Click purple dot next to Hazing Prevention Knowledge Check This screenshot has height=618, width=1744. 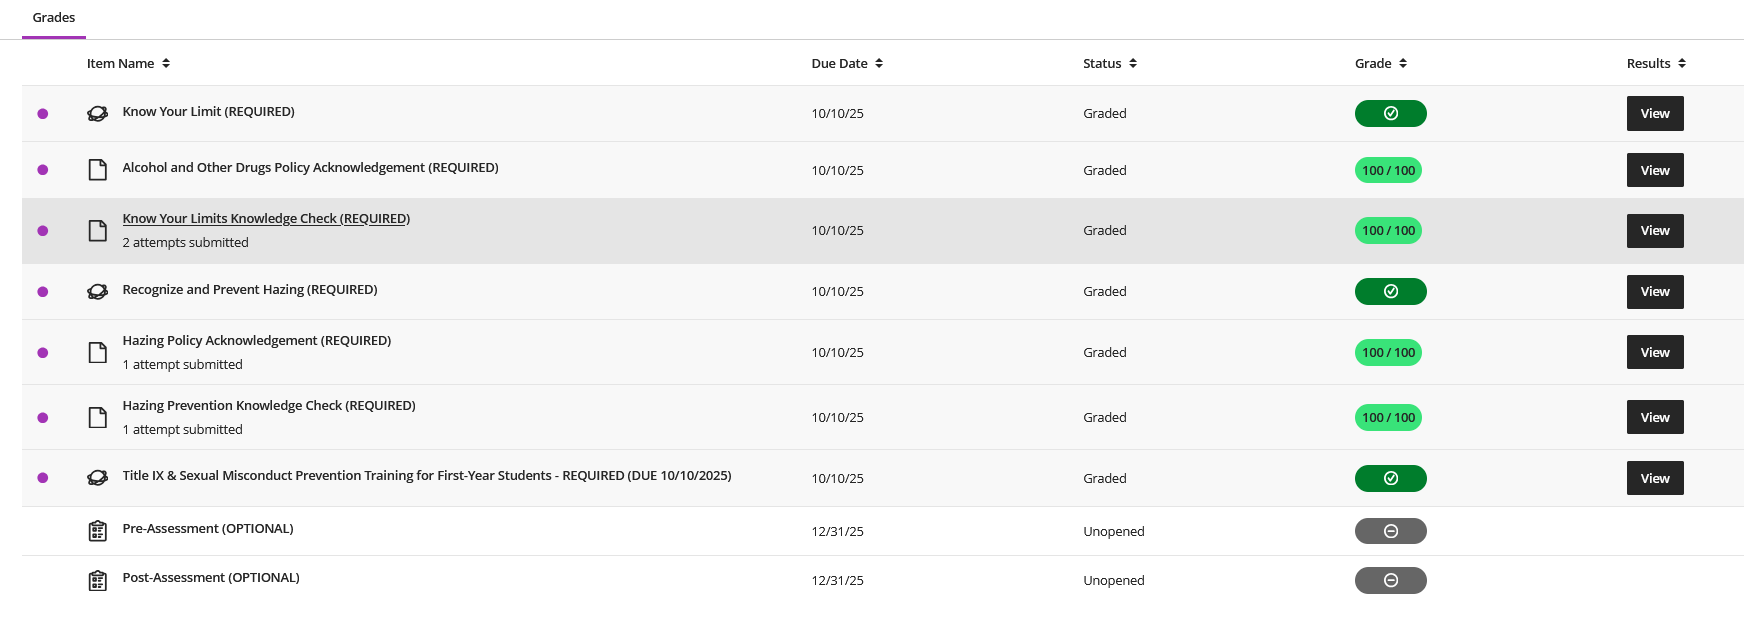43,418
